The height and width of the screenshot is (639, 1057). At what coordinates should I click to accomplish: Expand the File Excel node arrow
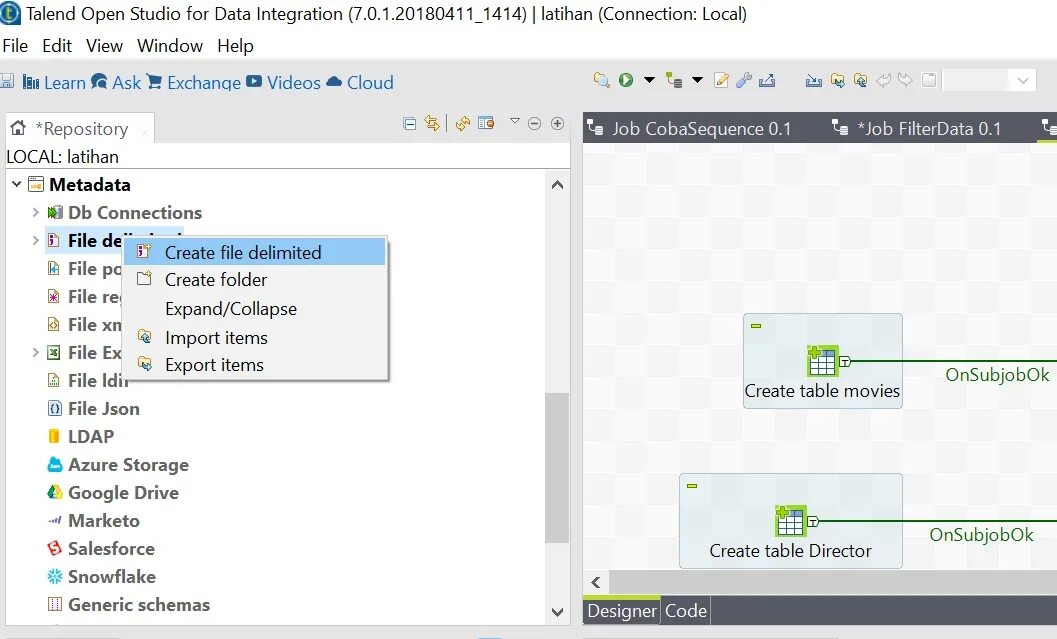35,353
